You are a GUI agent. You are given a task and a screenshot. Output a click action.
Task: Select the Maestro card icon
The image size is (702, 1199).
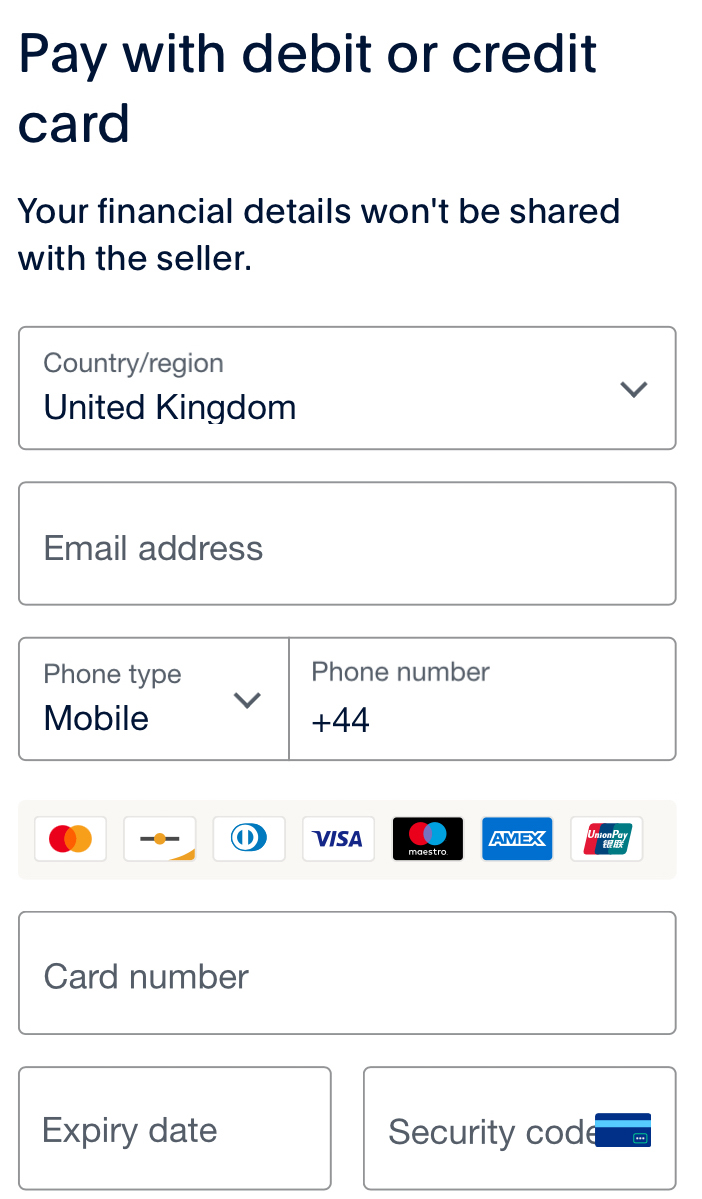click(427, 839)
